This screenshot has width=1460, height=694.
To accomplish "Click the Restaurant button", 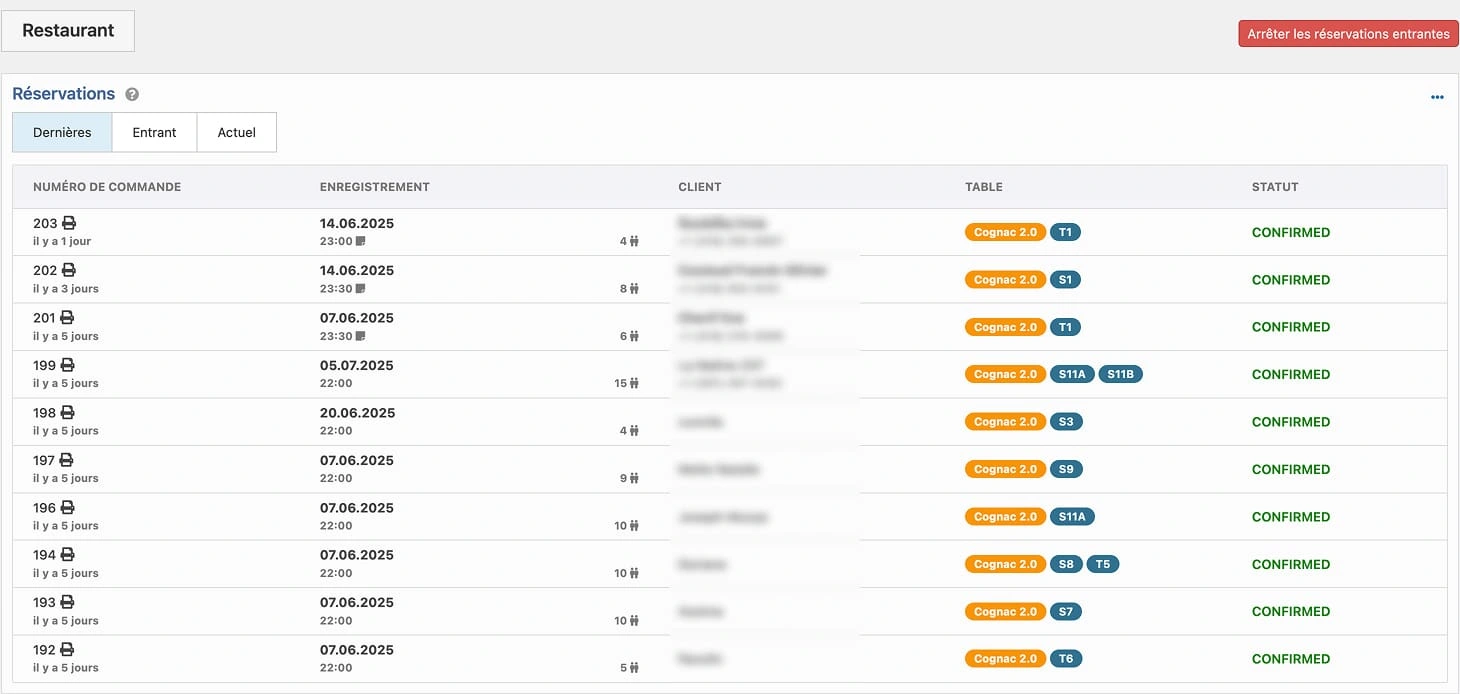I will [x=67, y=30].
